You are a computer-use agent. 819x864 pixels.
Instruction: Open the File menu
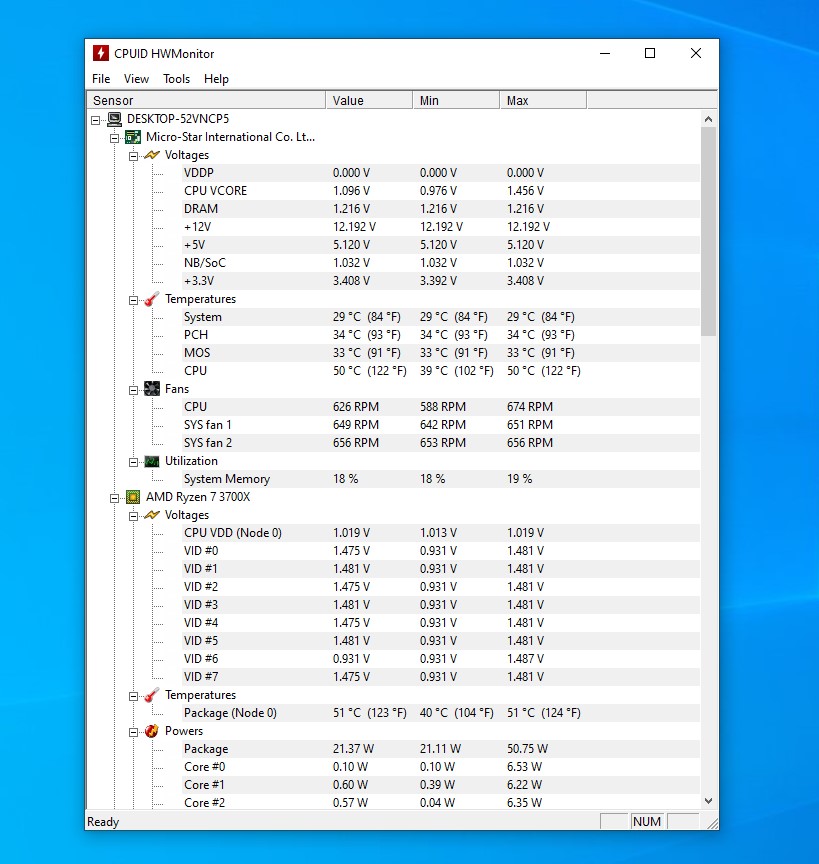click(101, 79)
